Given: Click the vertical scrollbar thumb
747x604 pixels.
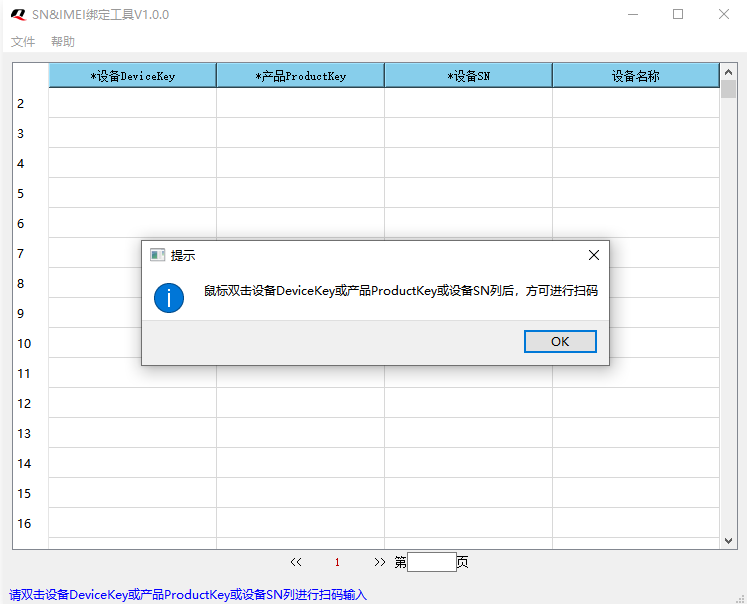Looking at the screenshot, I should click(x=728, y=89).
